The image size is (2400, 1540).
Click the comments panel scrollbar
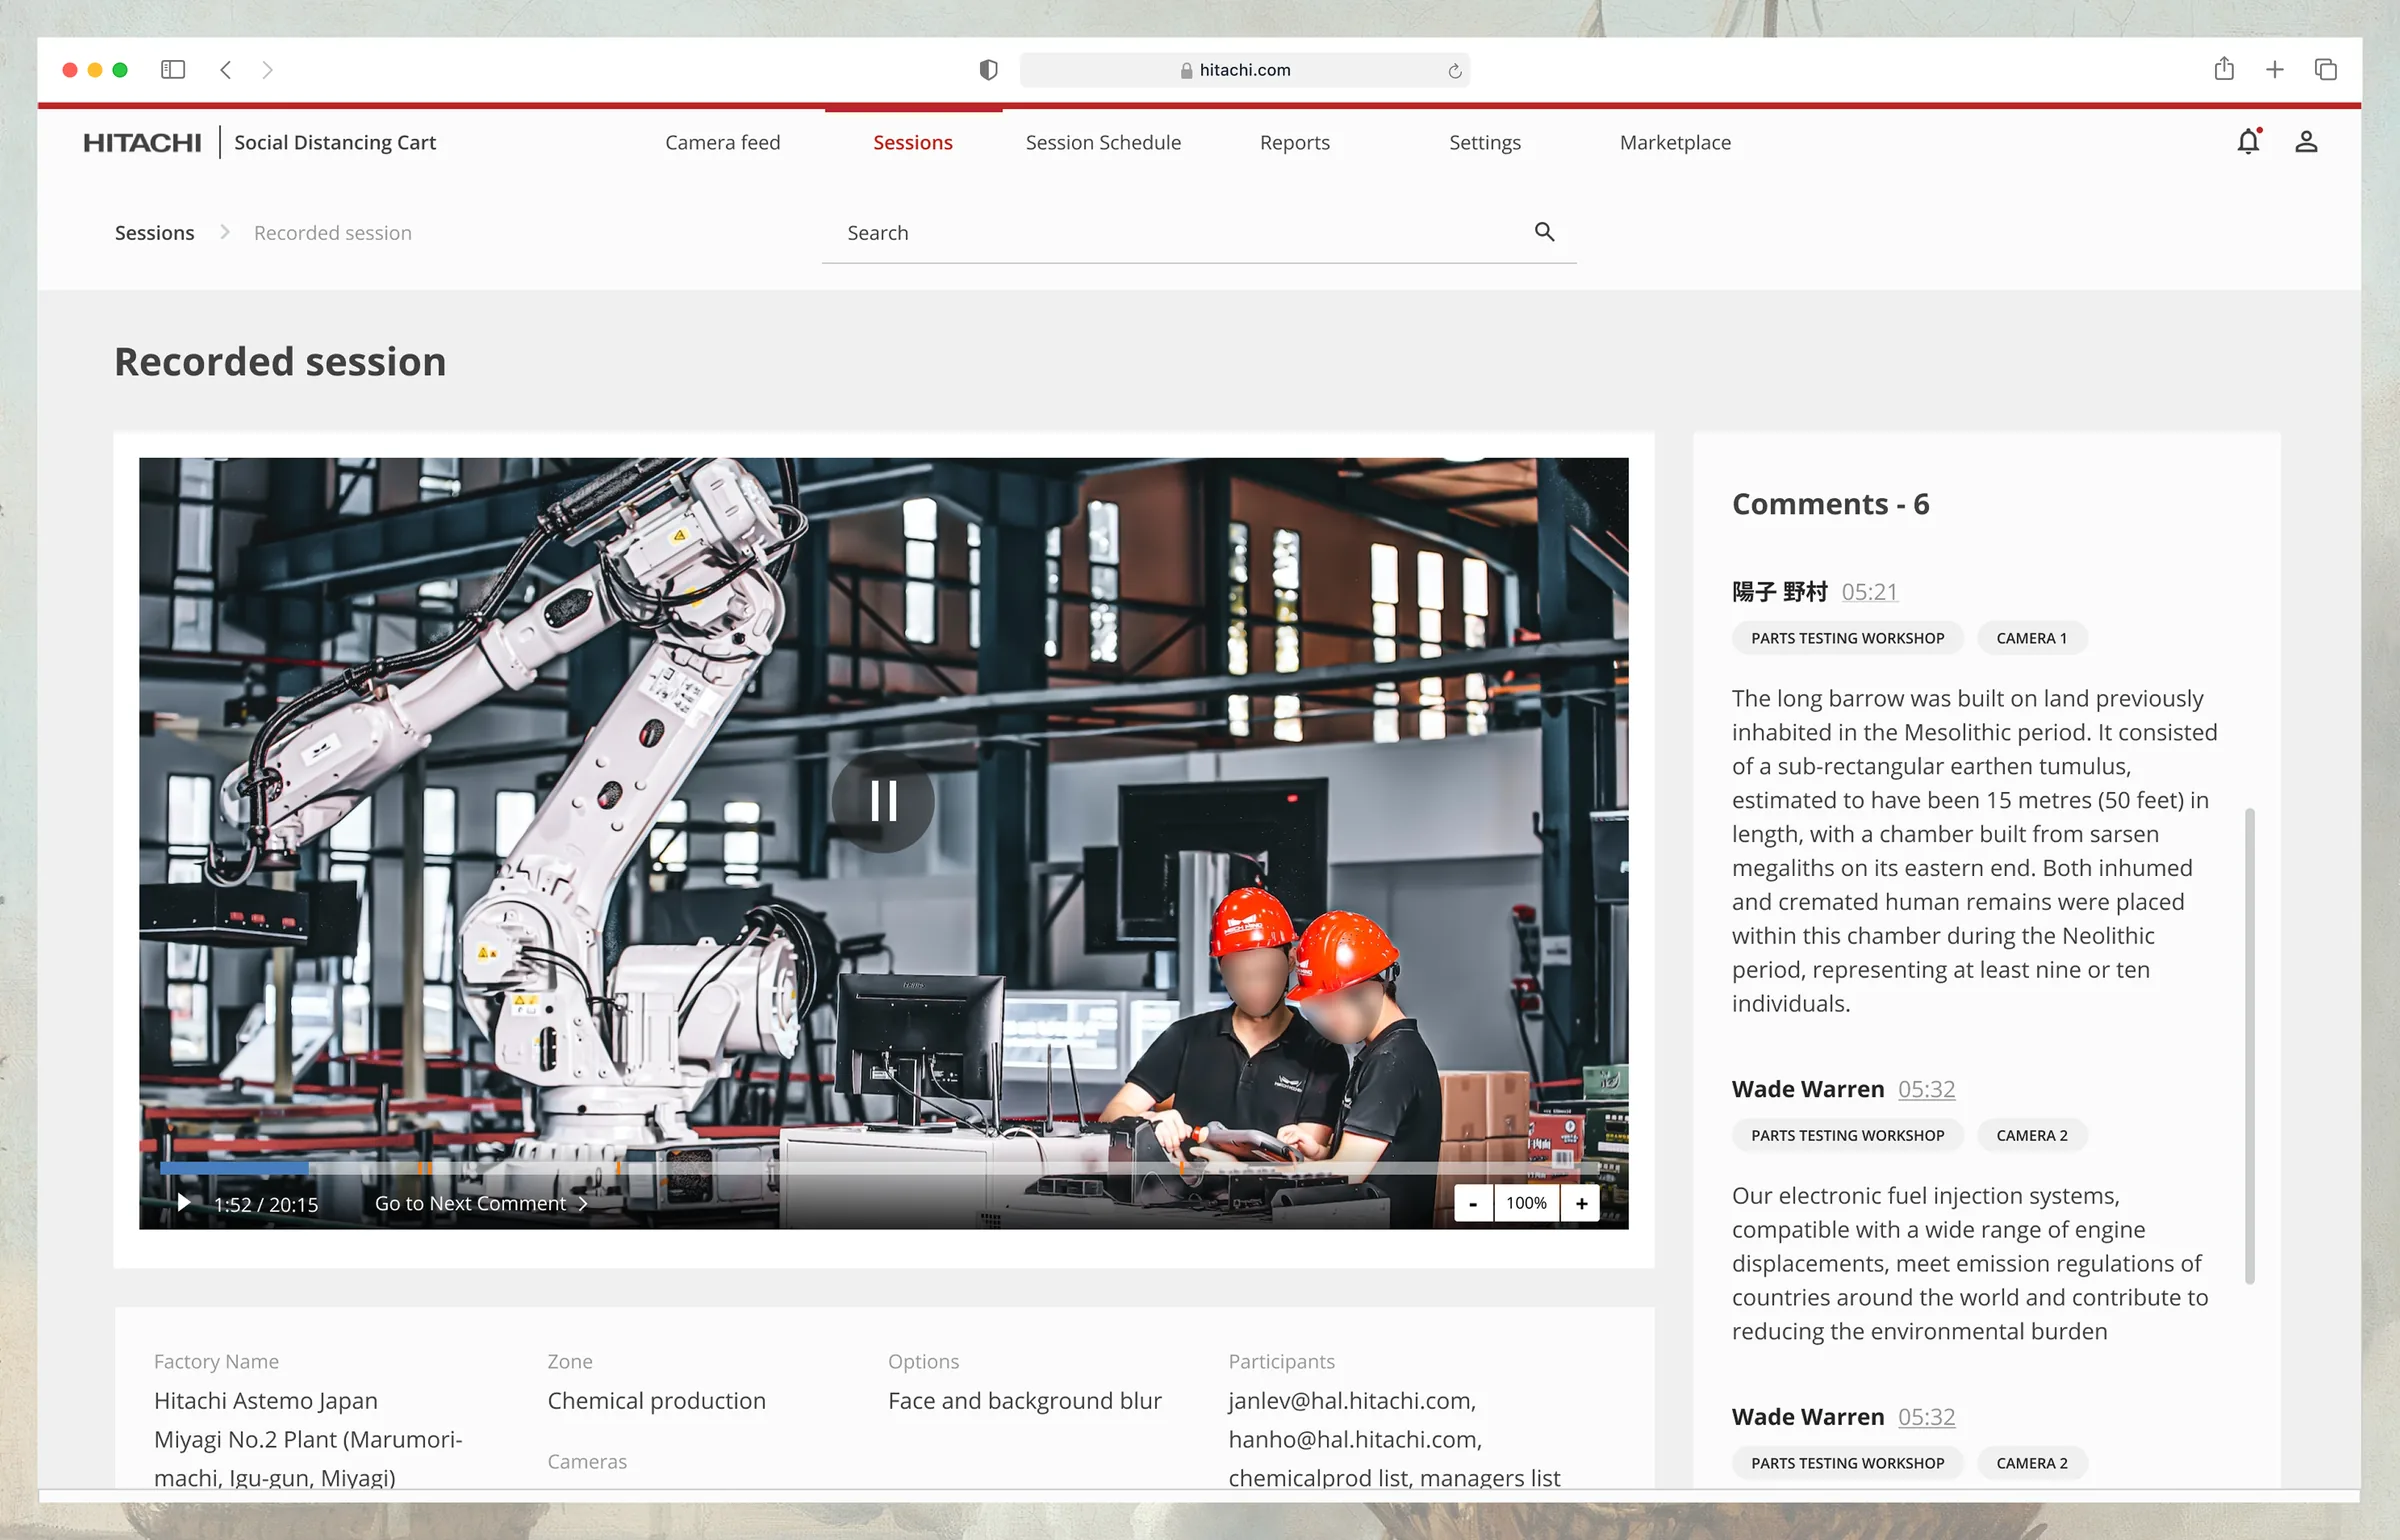coord(2249,1045)
